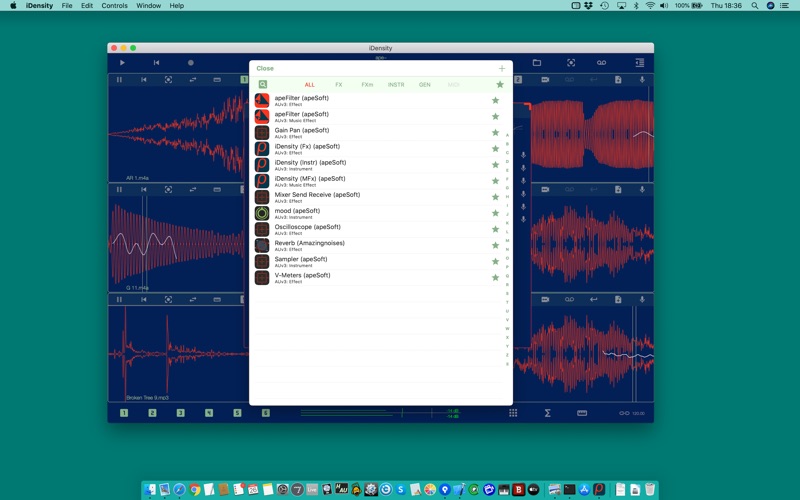Open the grid matrix icon in bottom bar

tap(513, 413)
